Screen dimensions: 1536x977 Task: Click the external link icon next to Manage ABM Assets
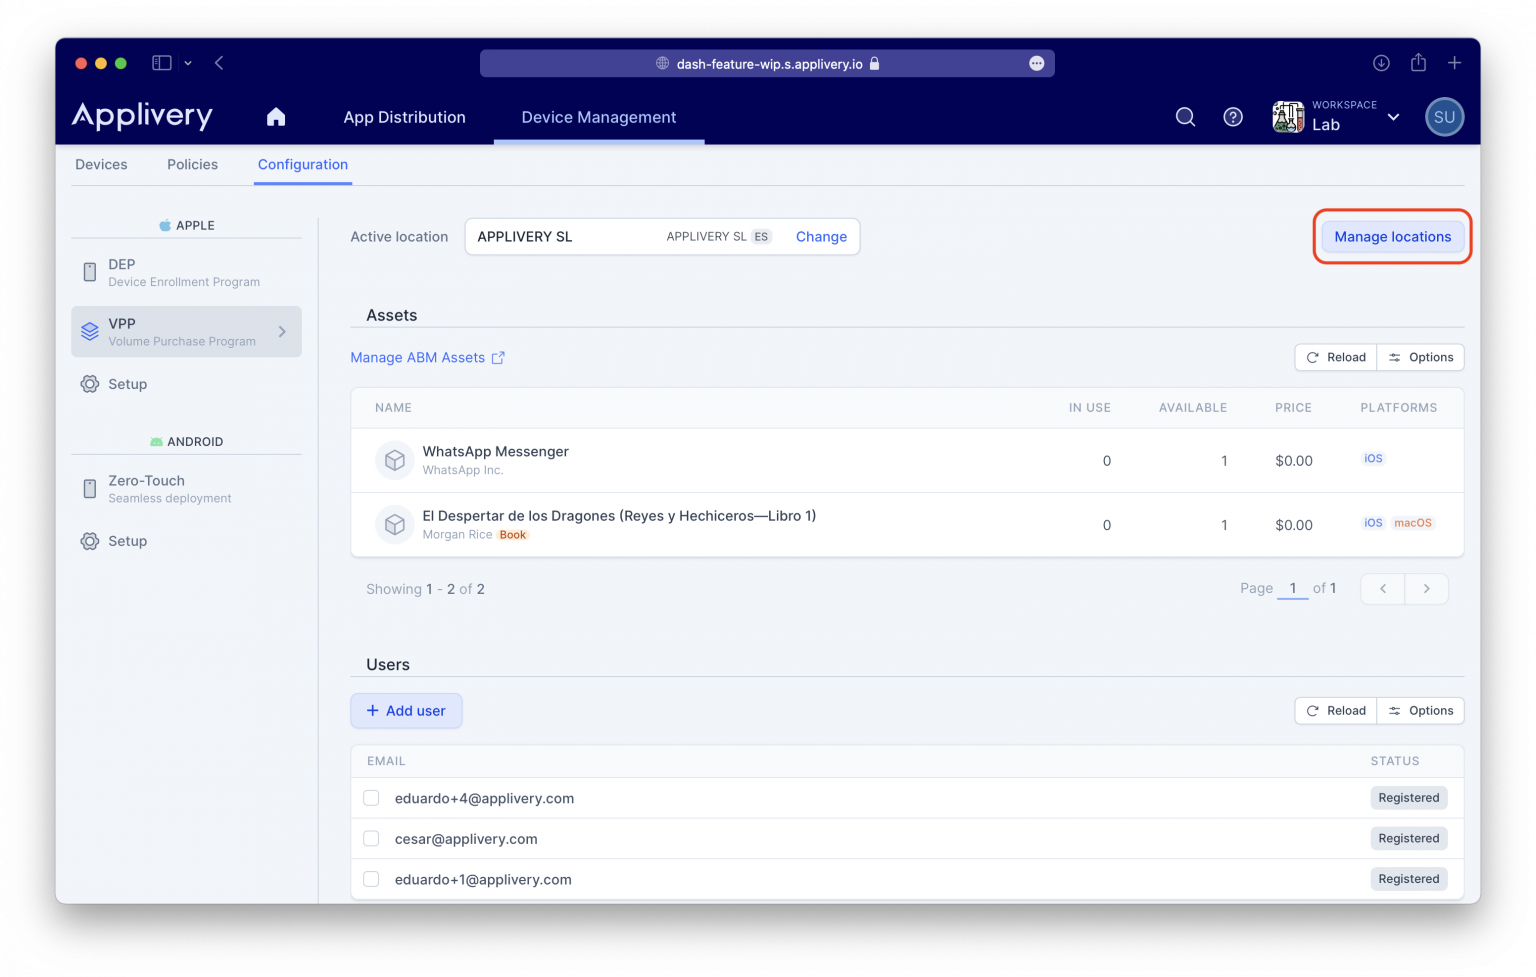click(499, 357)
